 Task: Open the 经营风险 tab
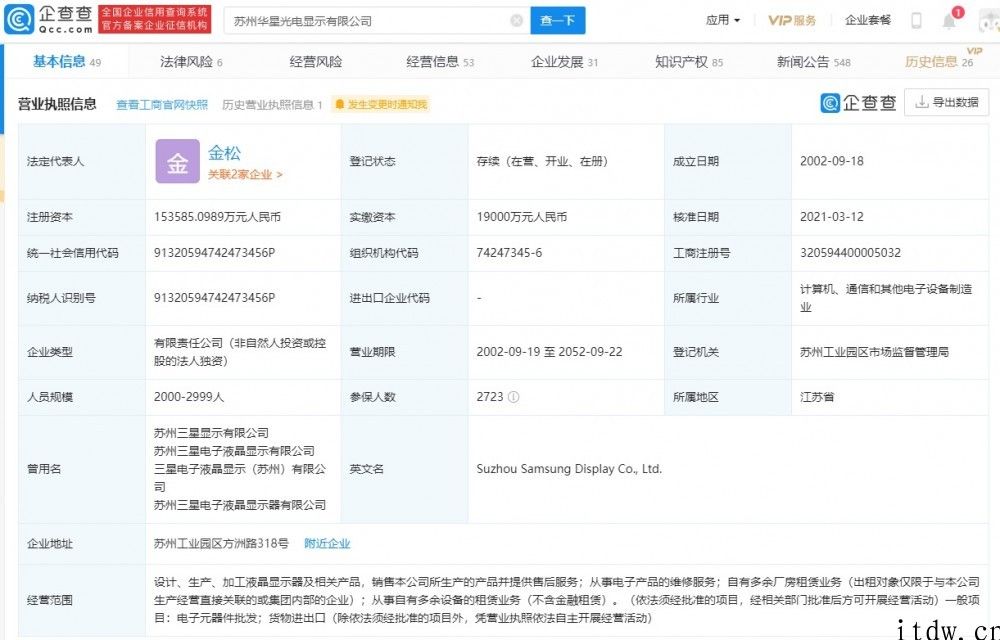click(x=316, y=62)
